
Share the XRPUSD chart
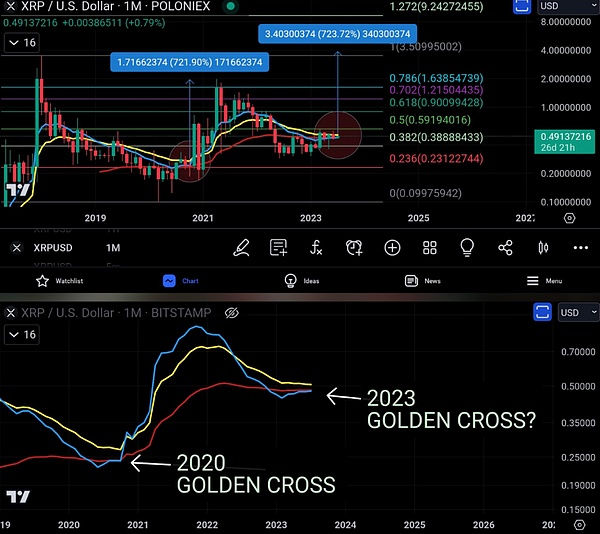click(x=505, y=248)
